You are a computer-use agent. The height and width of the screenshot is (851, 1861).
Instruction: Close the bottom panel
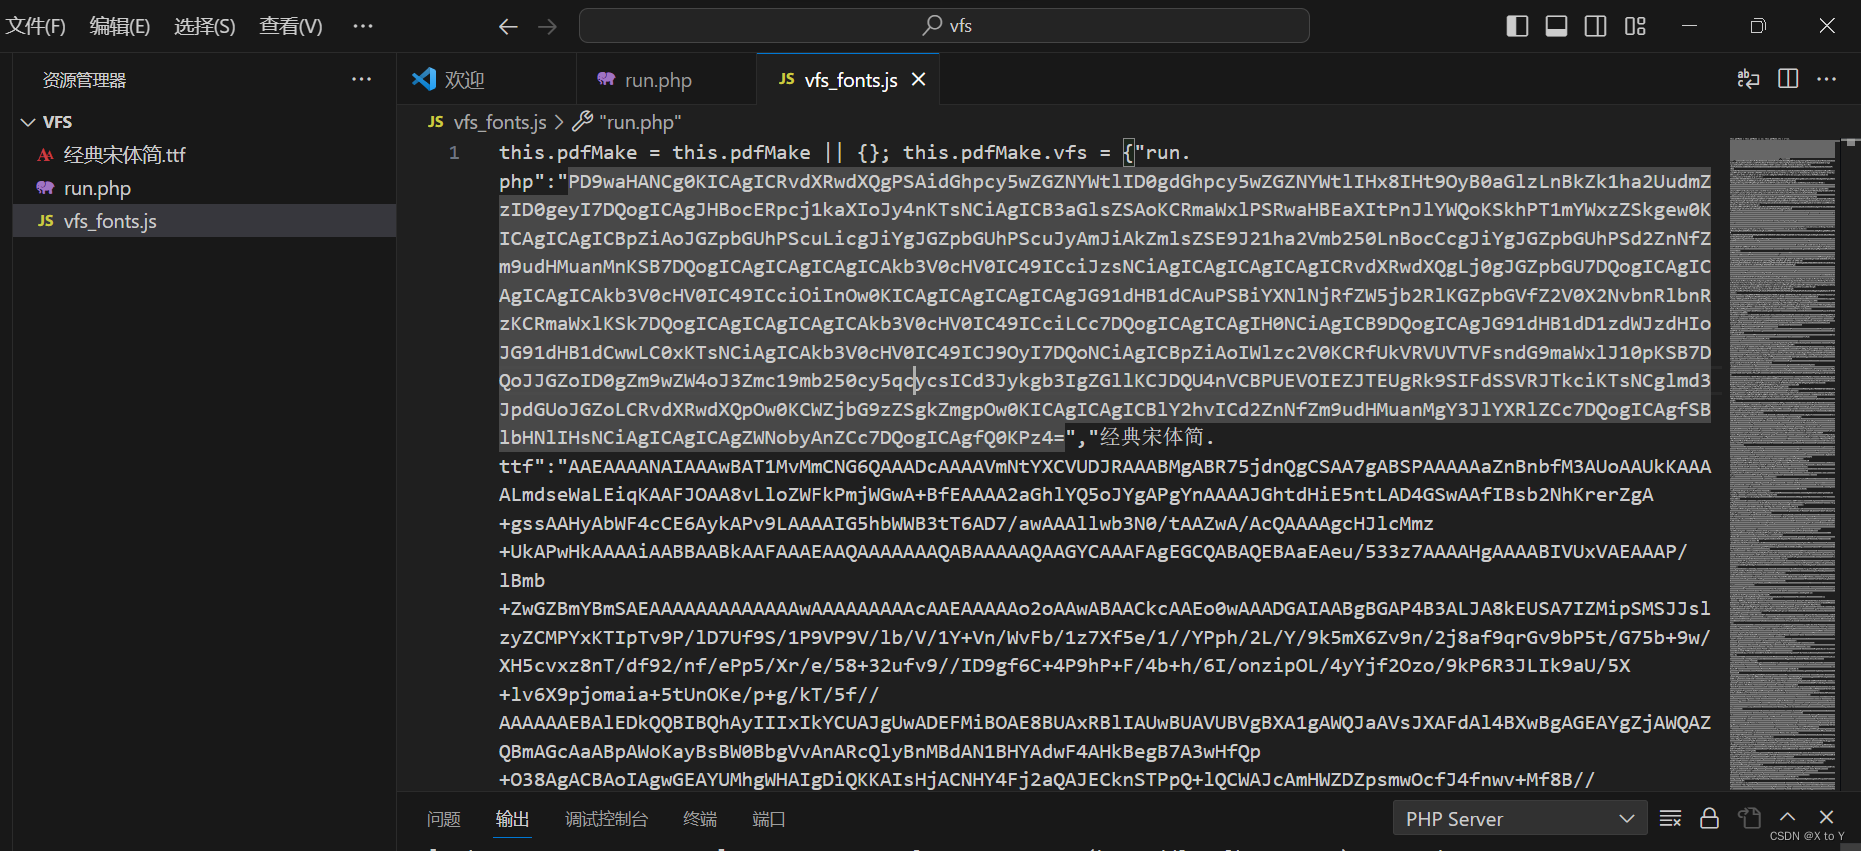pyautogui.click(x=1827, y=817)
